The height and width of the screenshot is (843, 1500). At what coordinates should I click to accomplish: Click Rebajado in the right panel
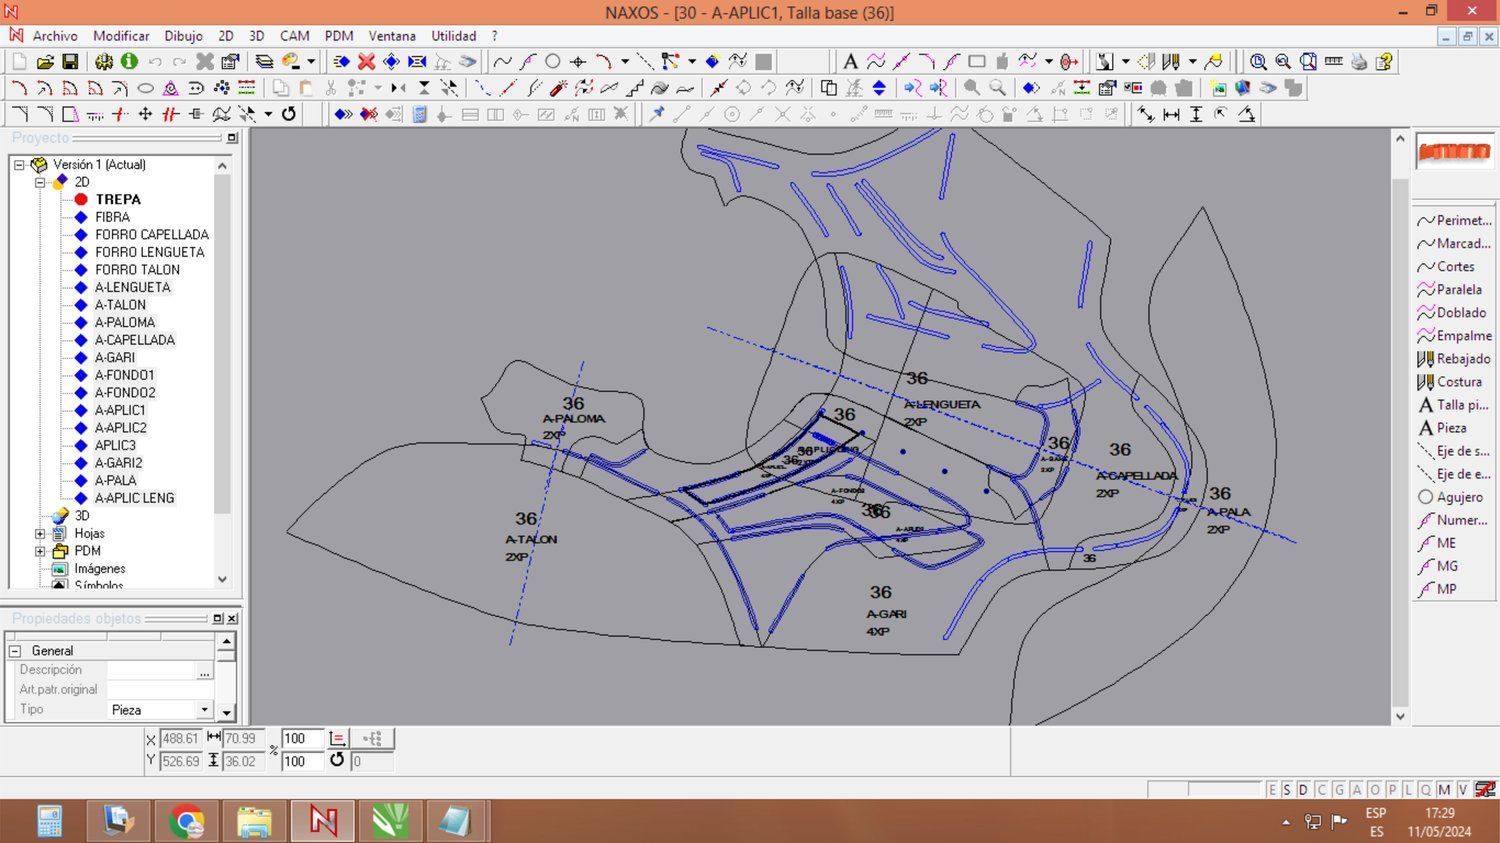(x=1462, y=359)
